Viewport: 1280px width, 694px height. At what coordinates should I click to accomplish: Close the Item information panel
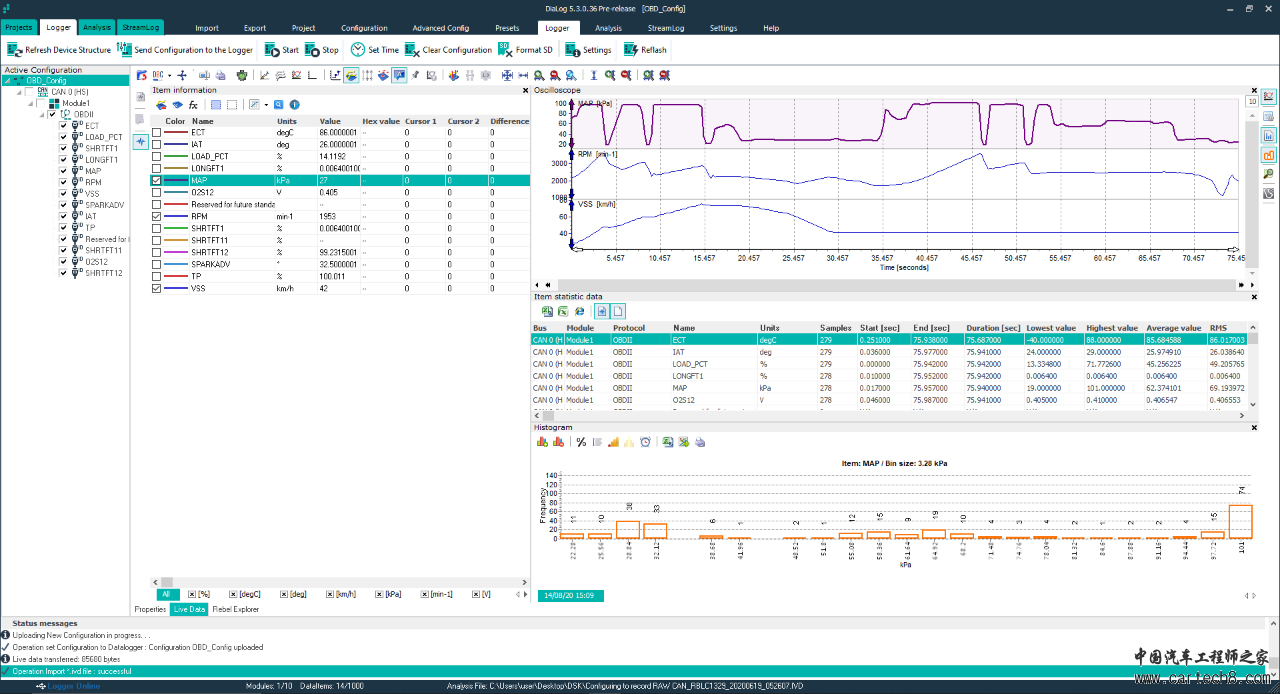point(525,90)
